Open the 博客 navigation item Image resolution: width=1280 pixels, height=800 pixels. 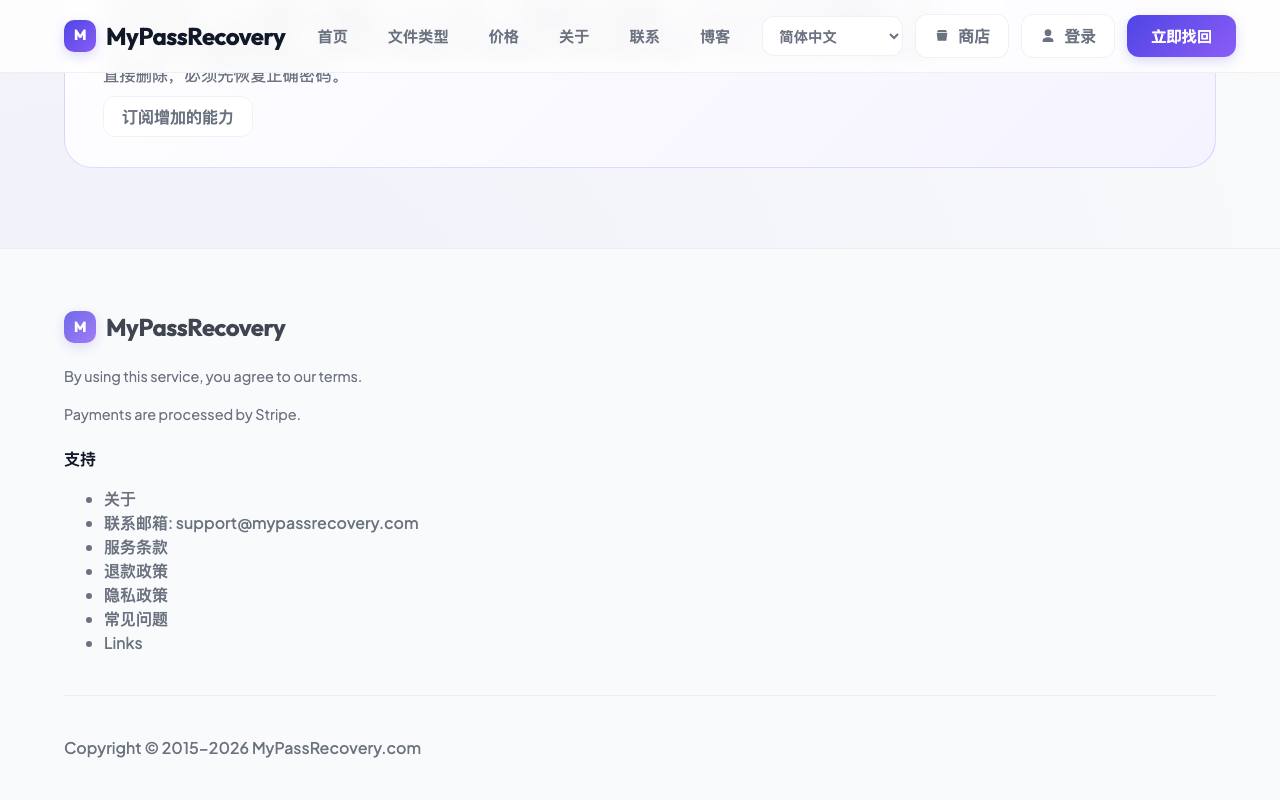tap(715, 36)
